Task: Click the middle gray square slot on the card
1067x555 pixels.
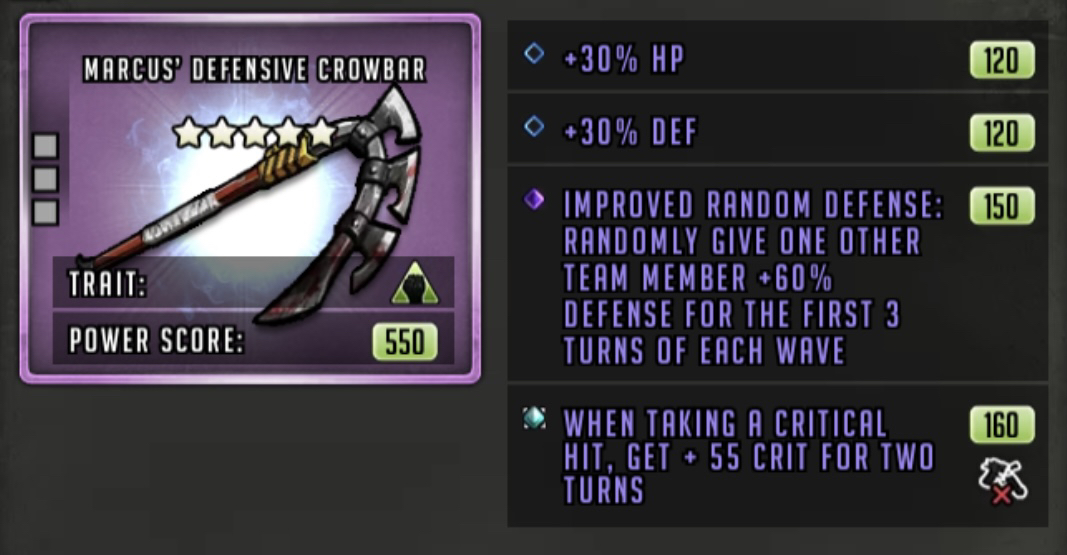Action: [x=46, y=179]
